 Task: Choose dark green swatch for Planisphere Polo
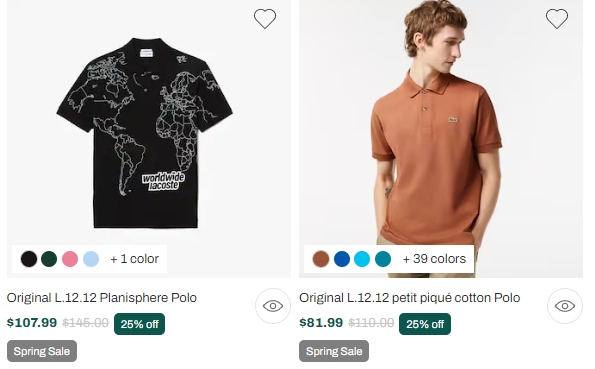coord(49,259)
